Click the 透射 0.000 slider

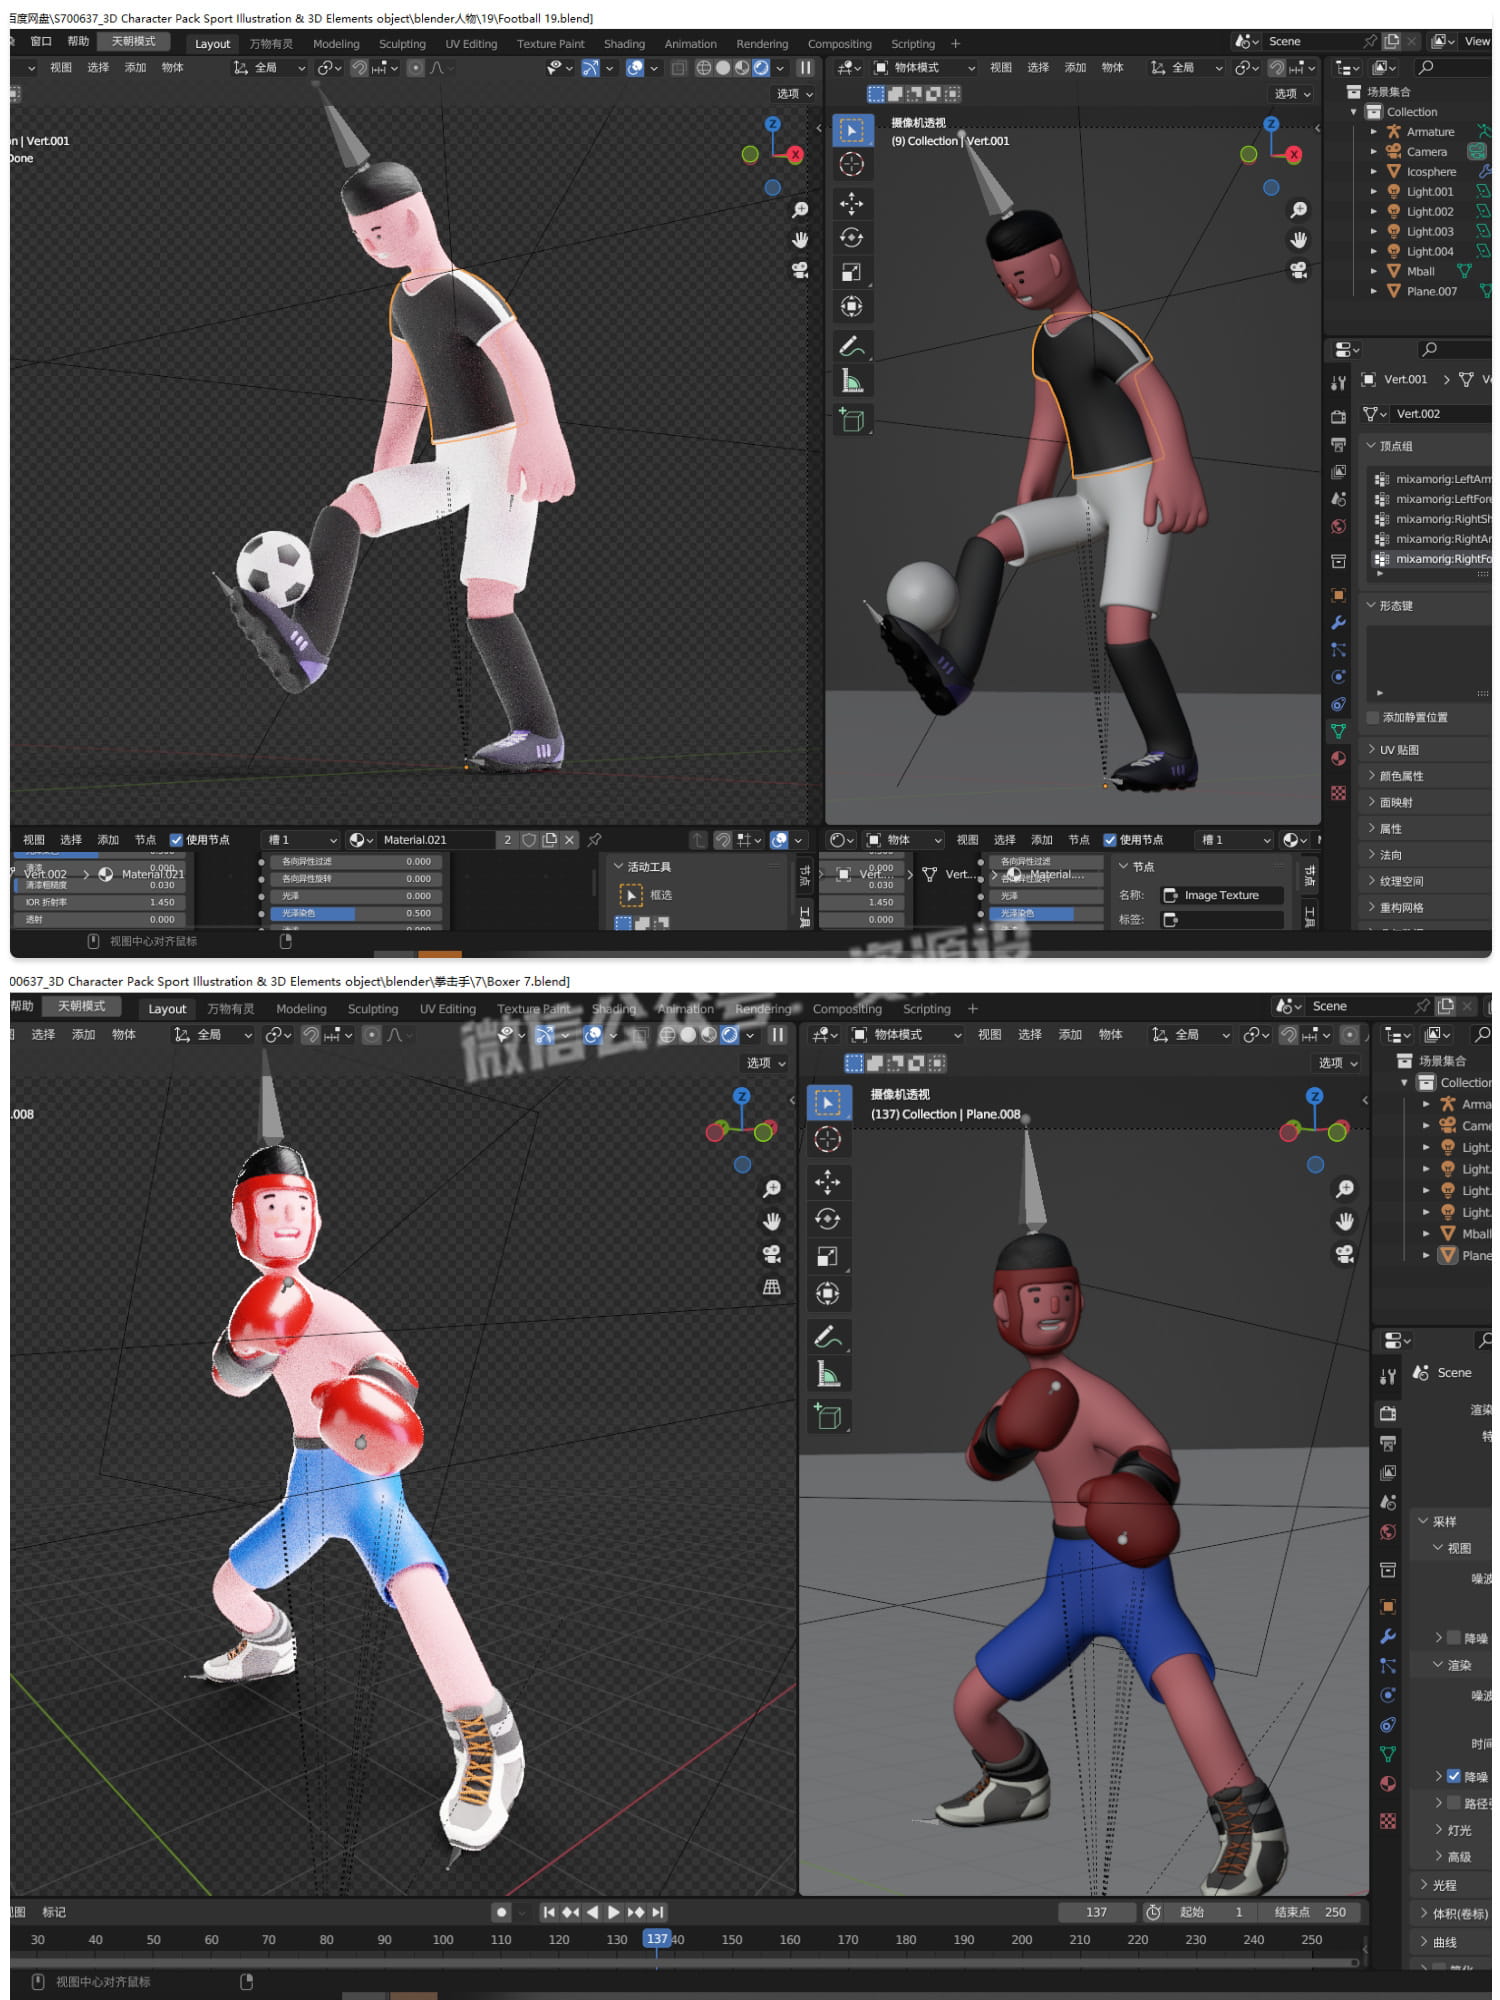click(x=100, y=919)
